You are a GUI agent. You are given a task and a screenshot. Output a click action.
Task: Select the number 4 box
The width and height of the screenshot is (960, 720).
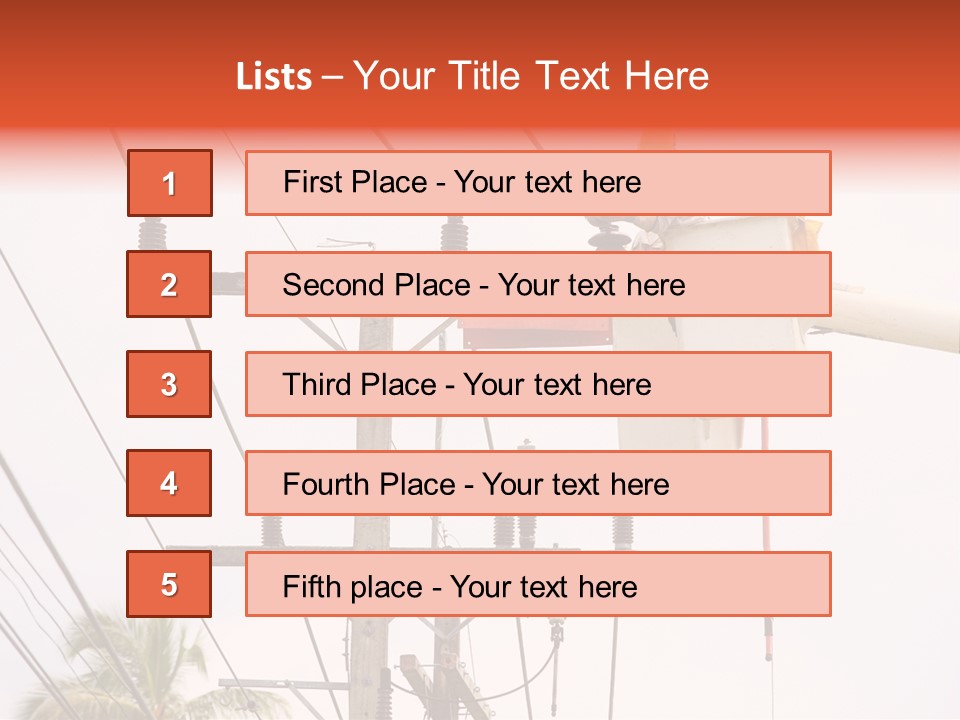pyautogui.click(x=169, y=483)
